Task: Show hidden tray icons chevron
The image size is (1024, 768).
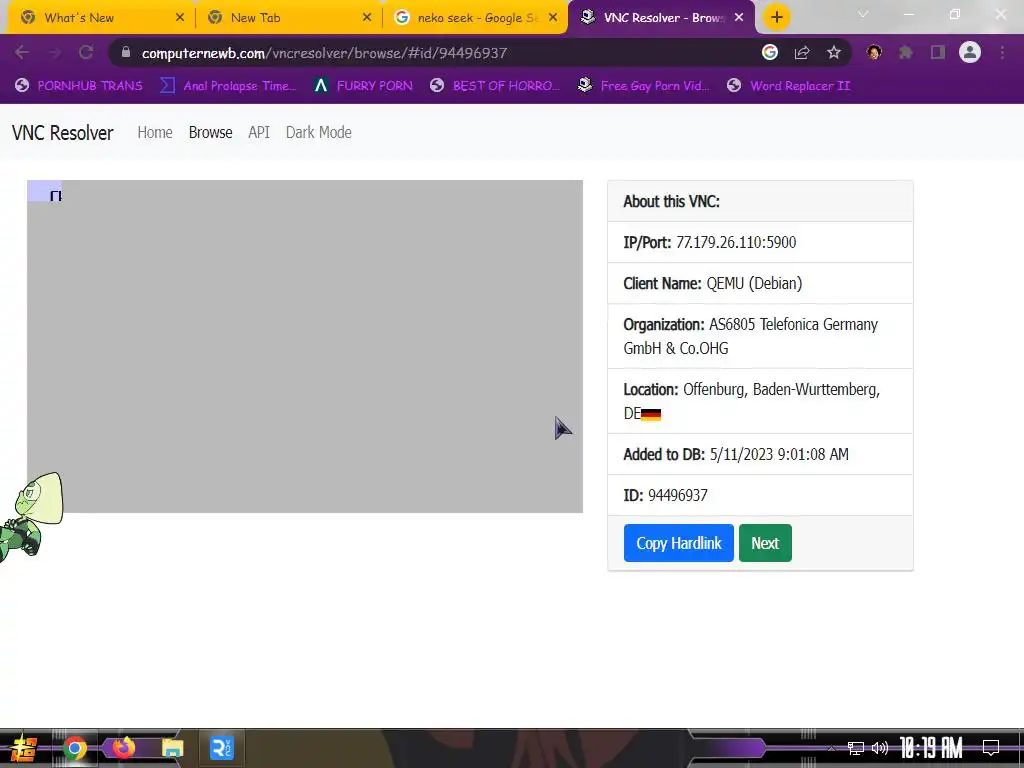Action: coord(831,748)
